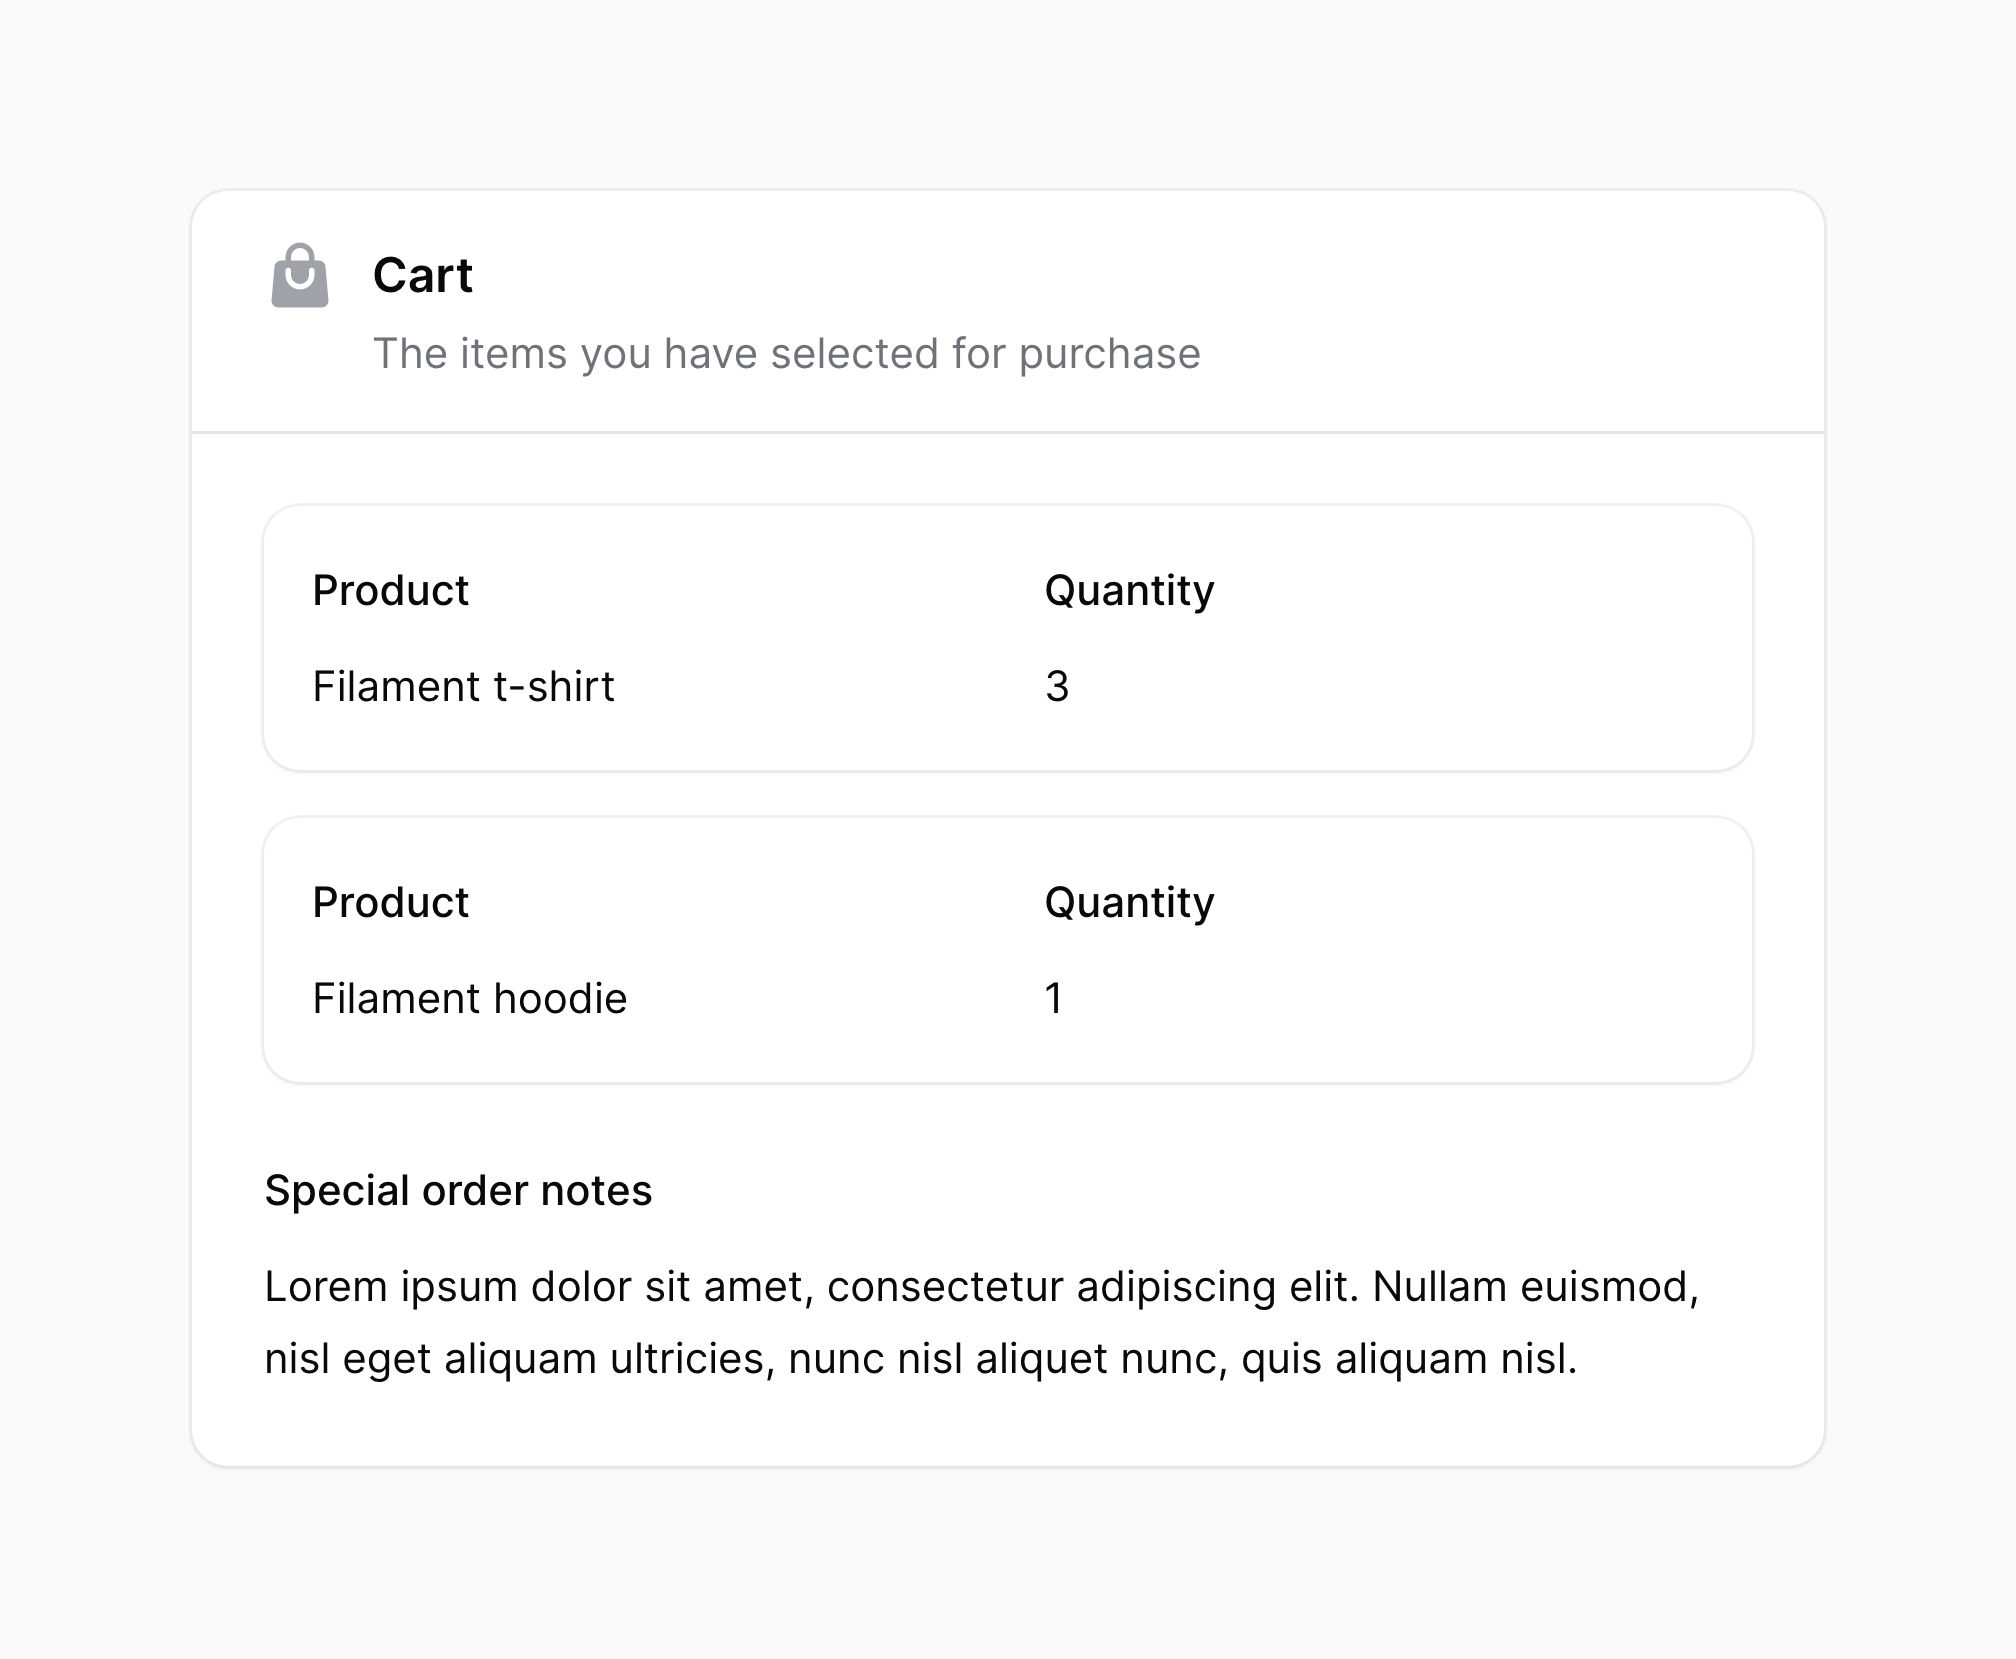Select the Cart heading

[x=422, y=275]
